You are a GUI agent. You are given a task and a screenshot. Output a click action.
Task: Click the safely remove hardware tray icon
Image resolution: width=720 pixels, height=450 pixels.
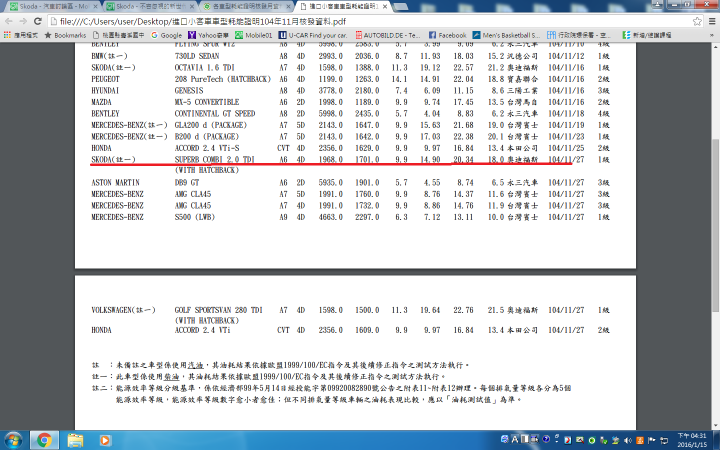[x=604, y=440]
